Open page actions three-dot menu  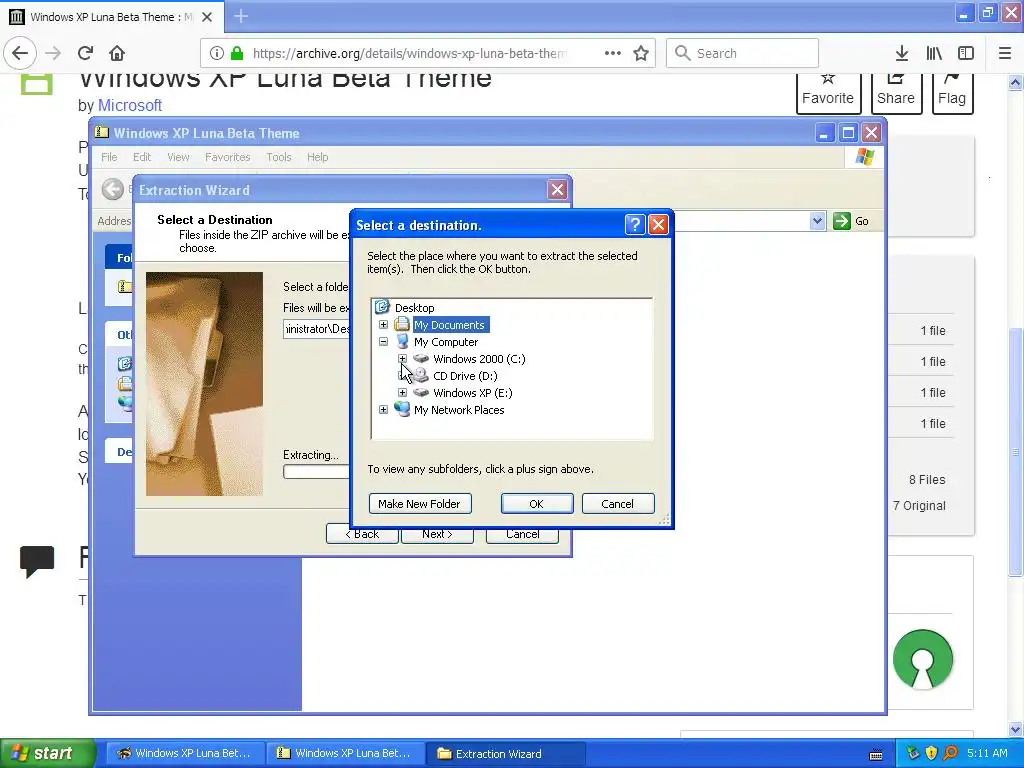(x=613, y=54)
